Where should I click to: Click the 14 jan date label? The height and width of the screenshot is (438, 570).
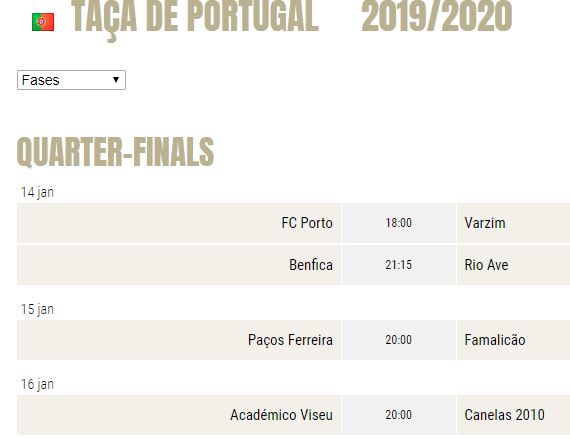(x=37, y=192)
